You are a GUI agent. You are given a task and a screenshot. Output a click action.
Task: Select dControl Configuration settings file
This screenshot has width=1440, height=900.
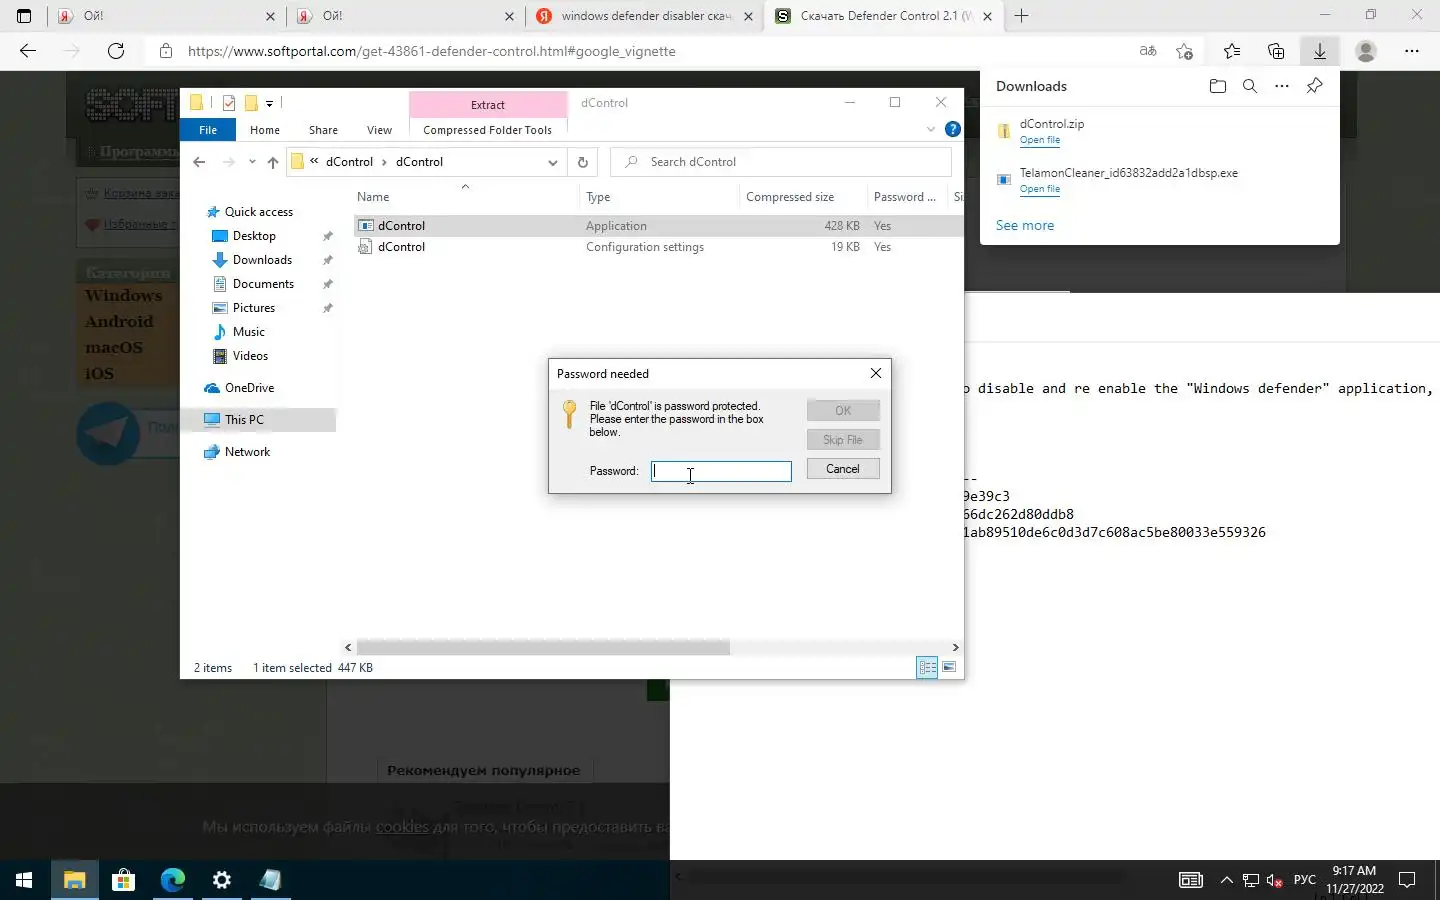[401, 247]
